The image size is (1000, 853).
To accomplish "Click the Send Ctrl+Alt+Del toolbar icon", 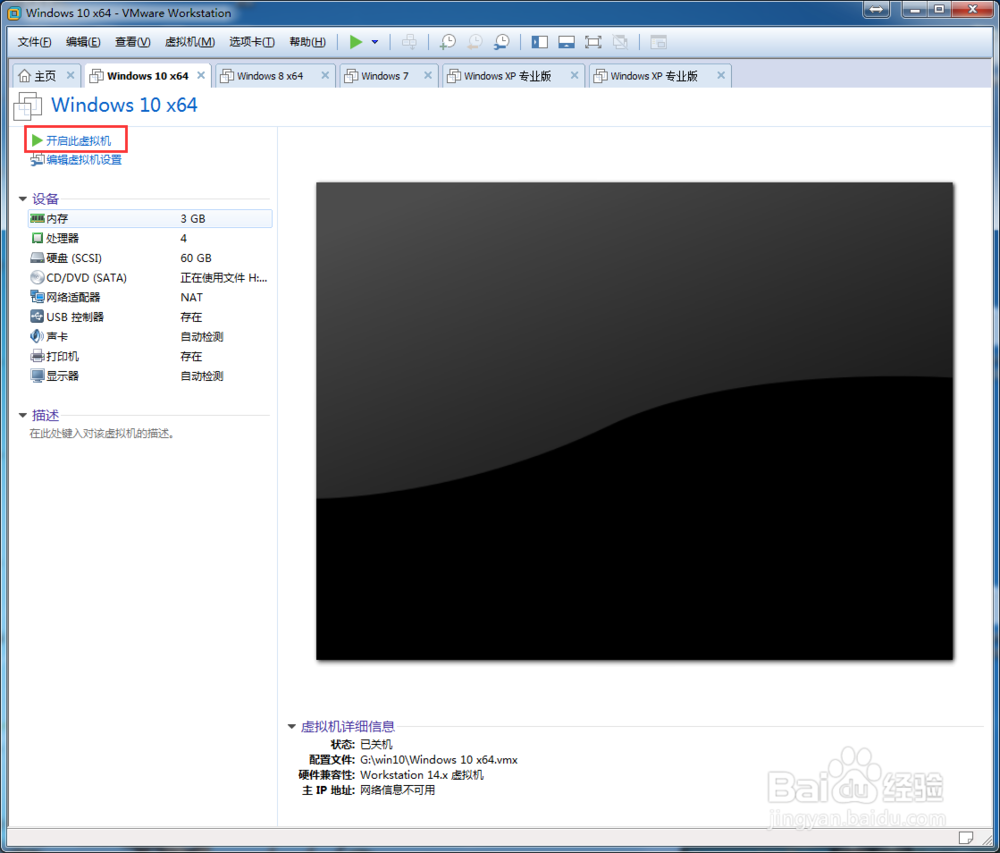I will [409, 42].
